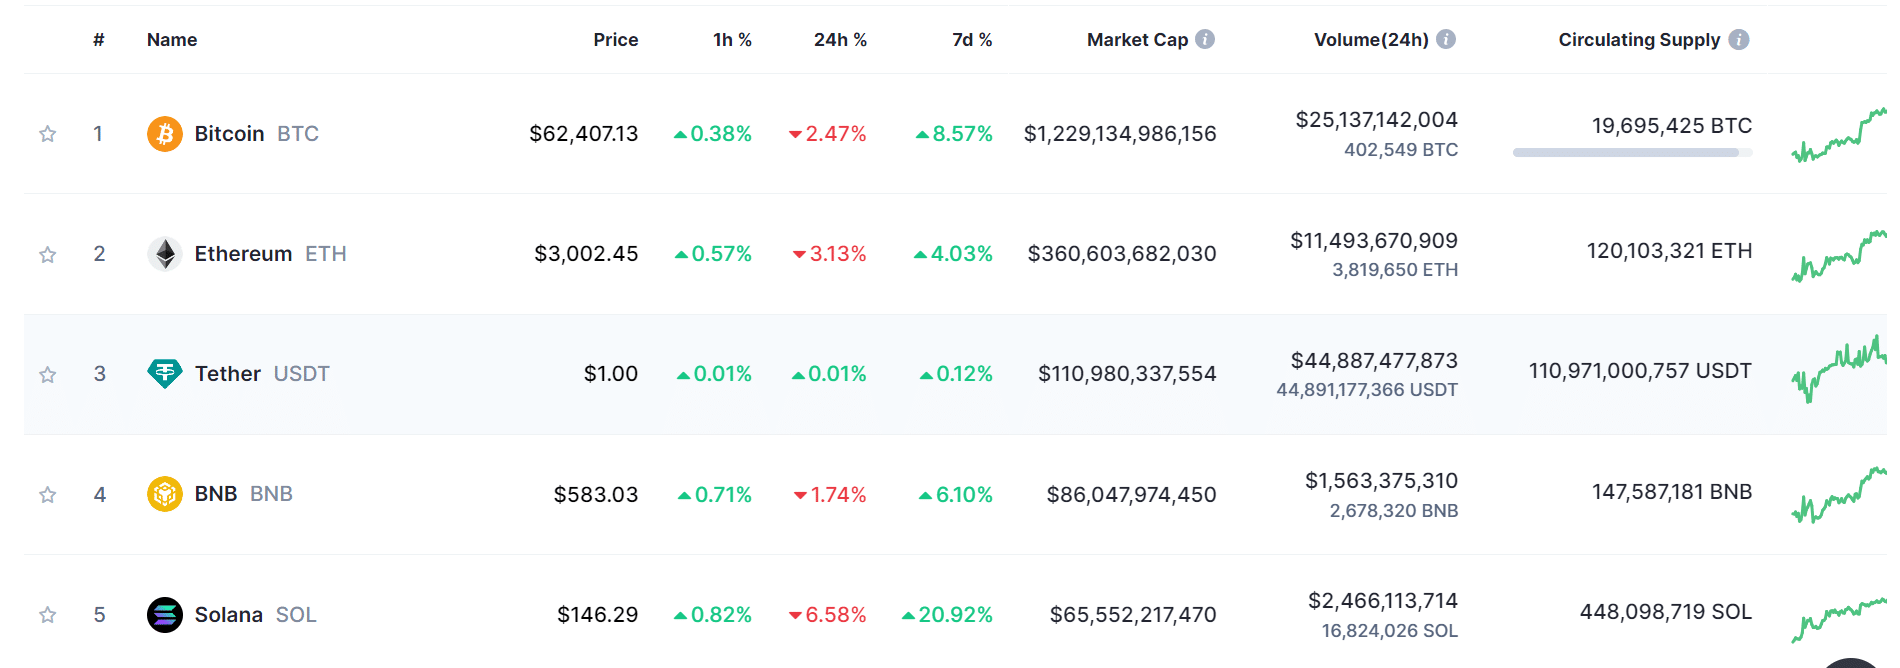Click Bitcoin market cap $1,229,134,986,156
1900x668 pixels.
[x=1120, y=134]
